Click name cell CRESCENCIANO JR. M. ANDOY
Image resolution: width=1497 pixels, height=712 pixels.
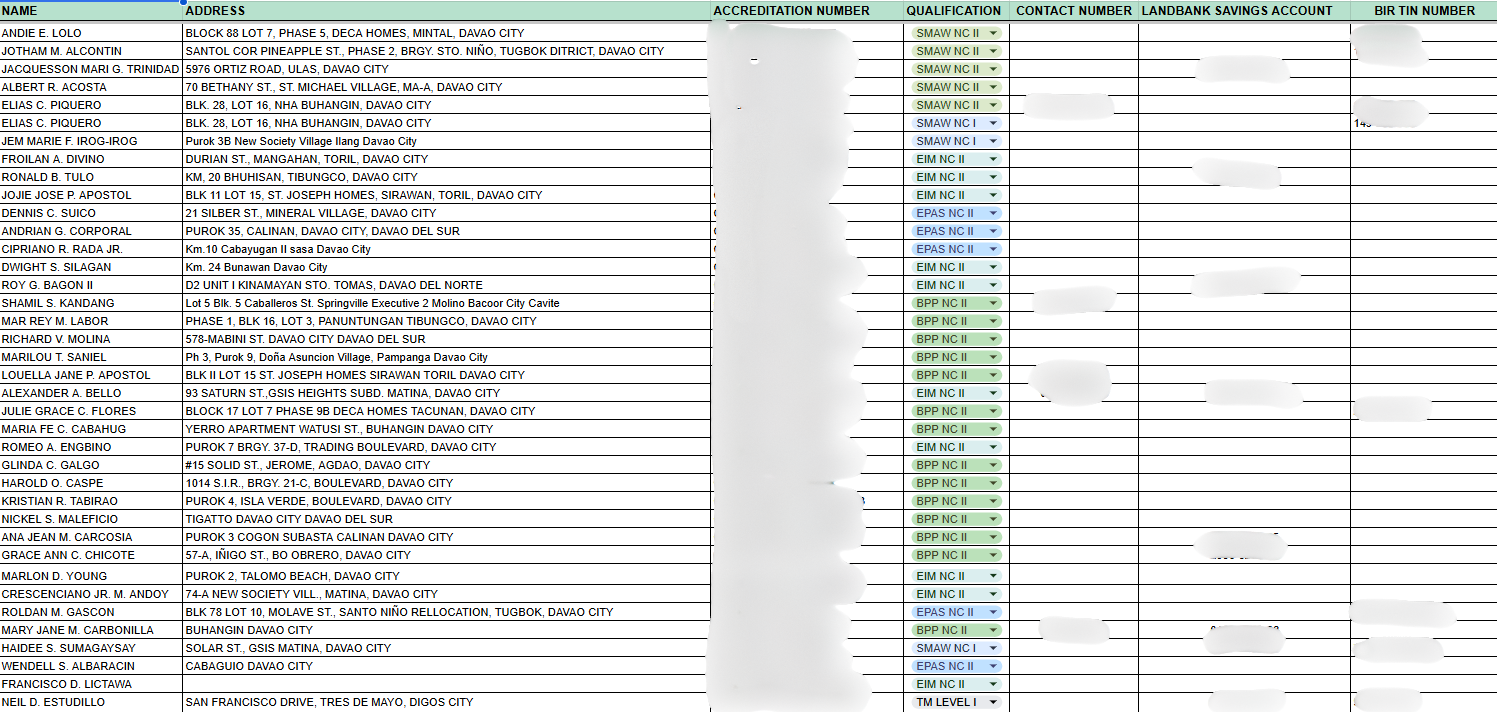click(91, 594)
